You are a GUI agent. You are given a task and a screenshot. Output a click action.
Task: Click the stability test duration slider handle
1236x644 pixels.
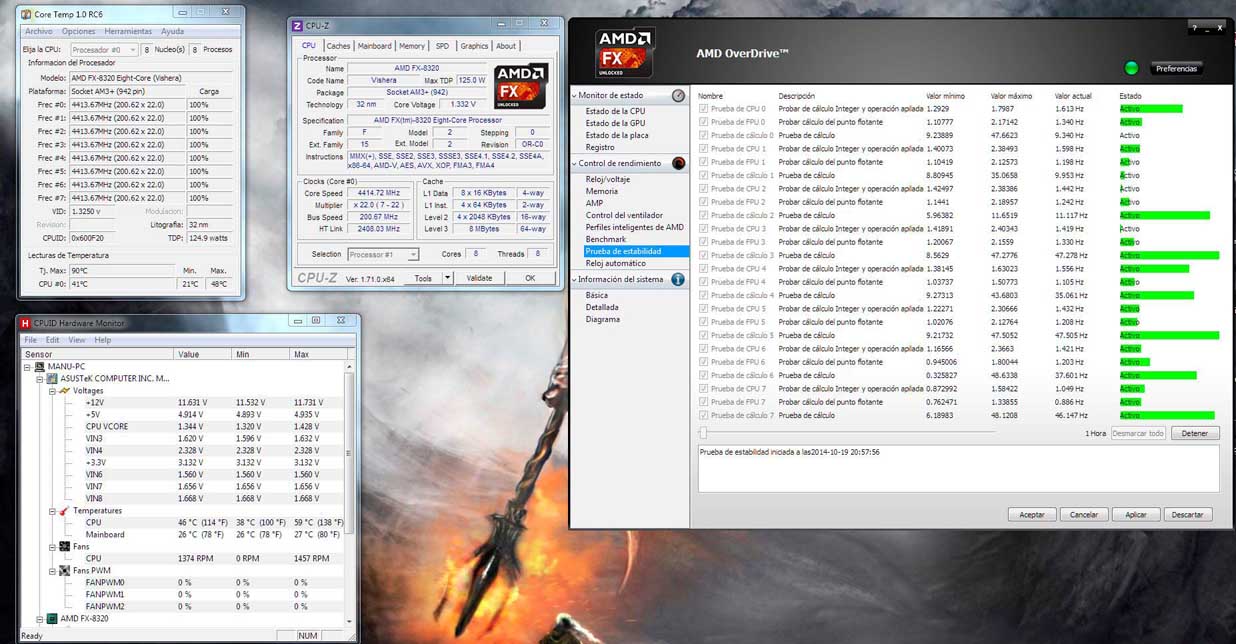pyautogui.click(x=703, y=433)
